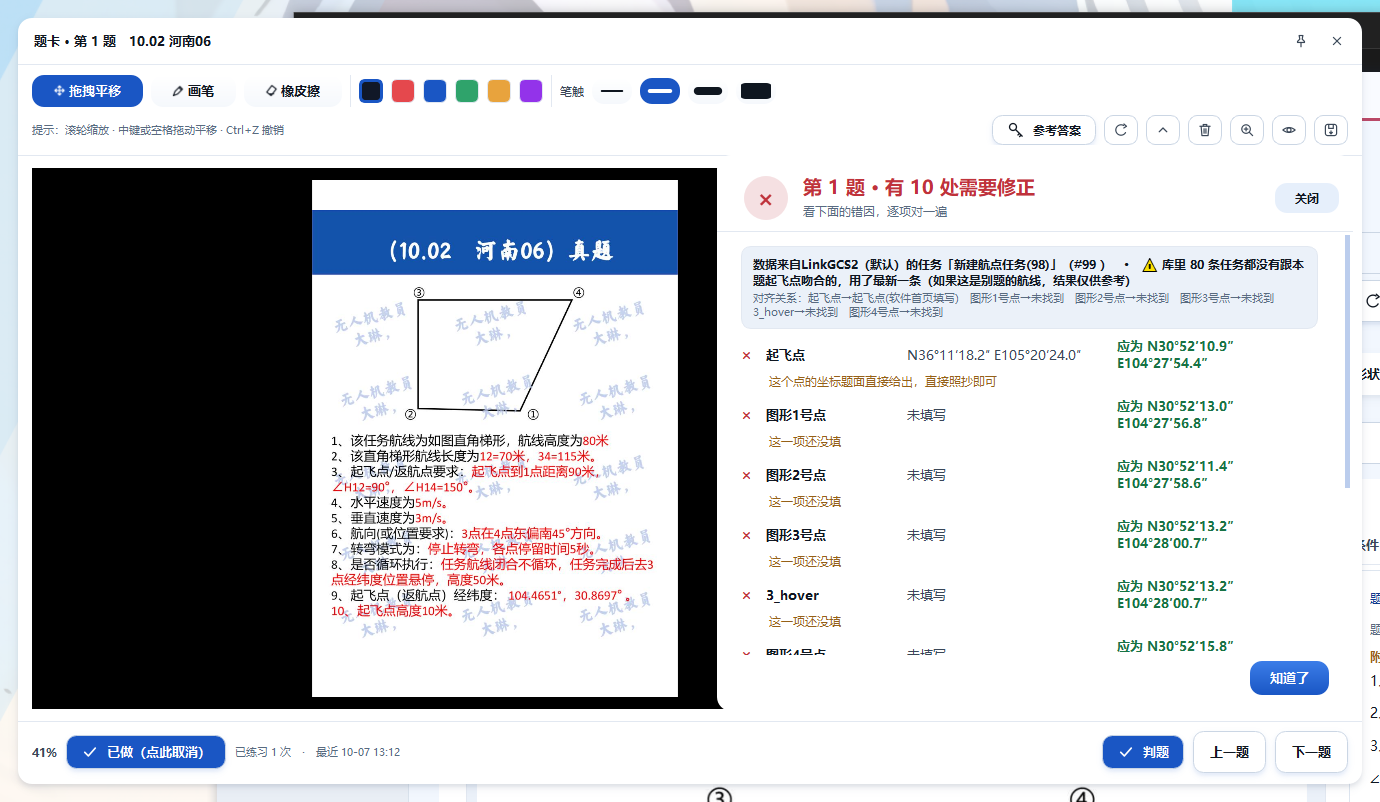Click the red X error circle icon
Screen dimensions: 1380x802
tap(766, 199)
